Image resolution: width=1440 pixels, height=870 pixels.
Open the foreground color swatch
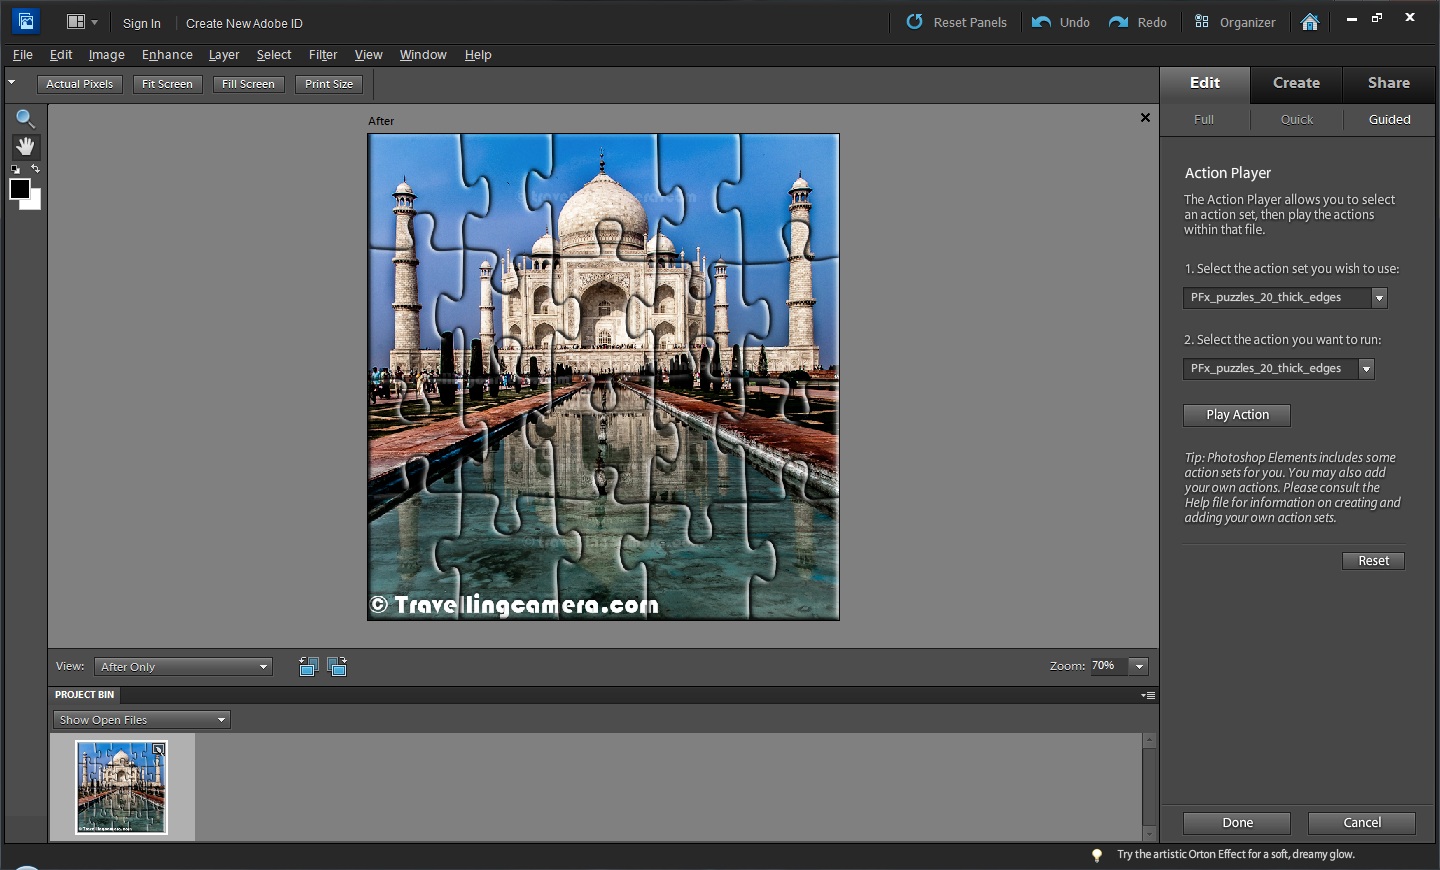[19, 189]
